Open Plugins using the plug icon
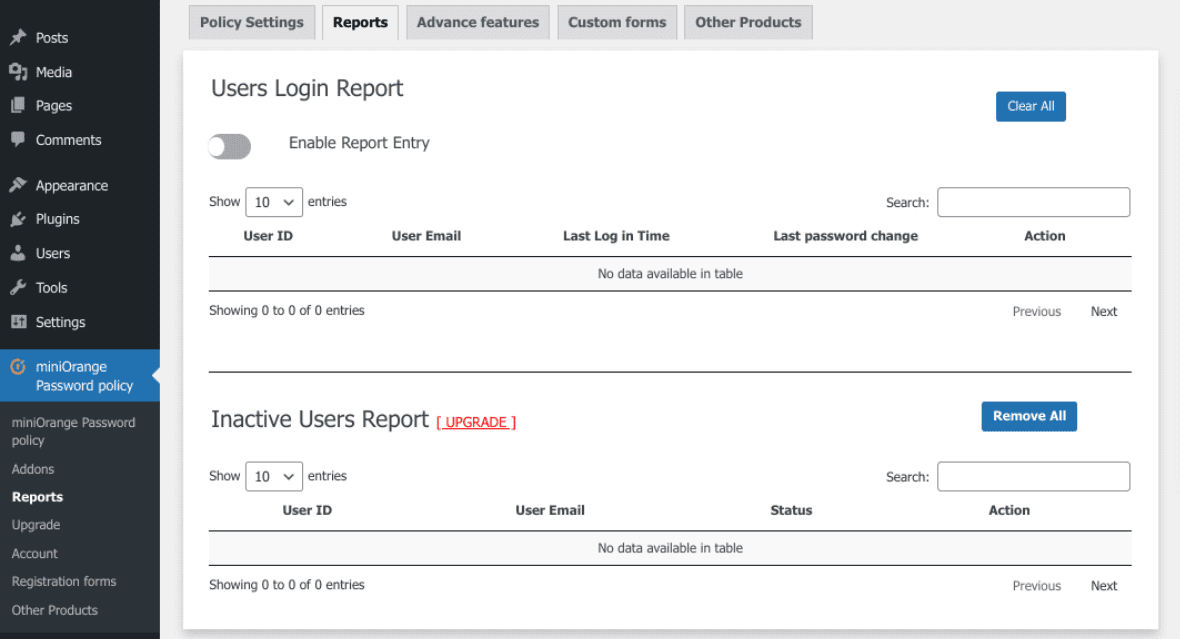1180x639 pixels. (x=17, y=218)
